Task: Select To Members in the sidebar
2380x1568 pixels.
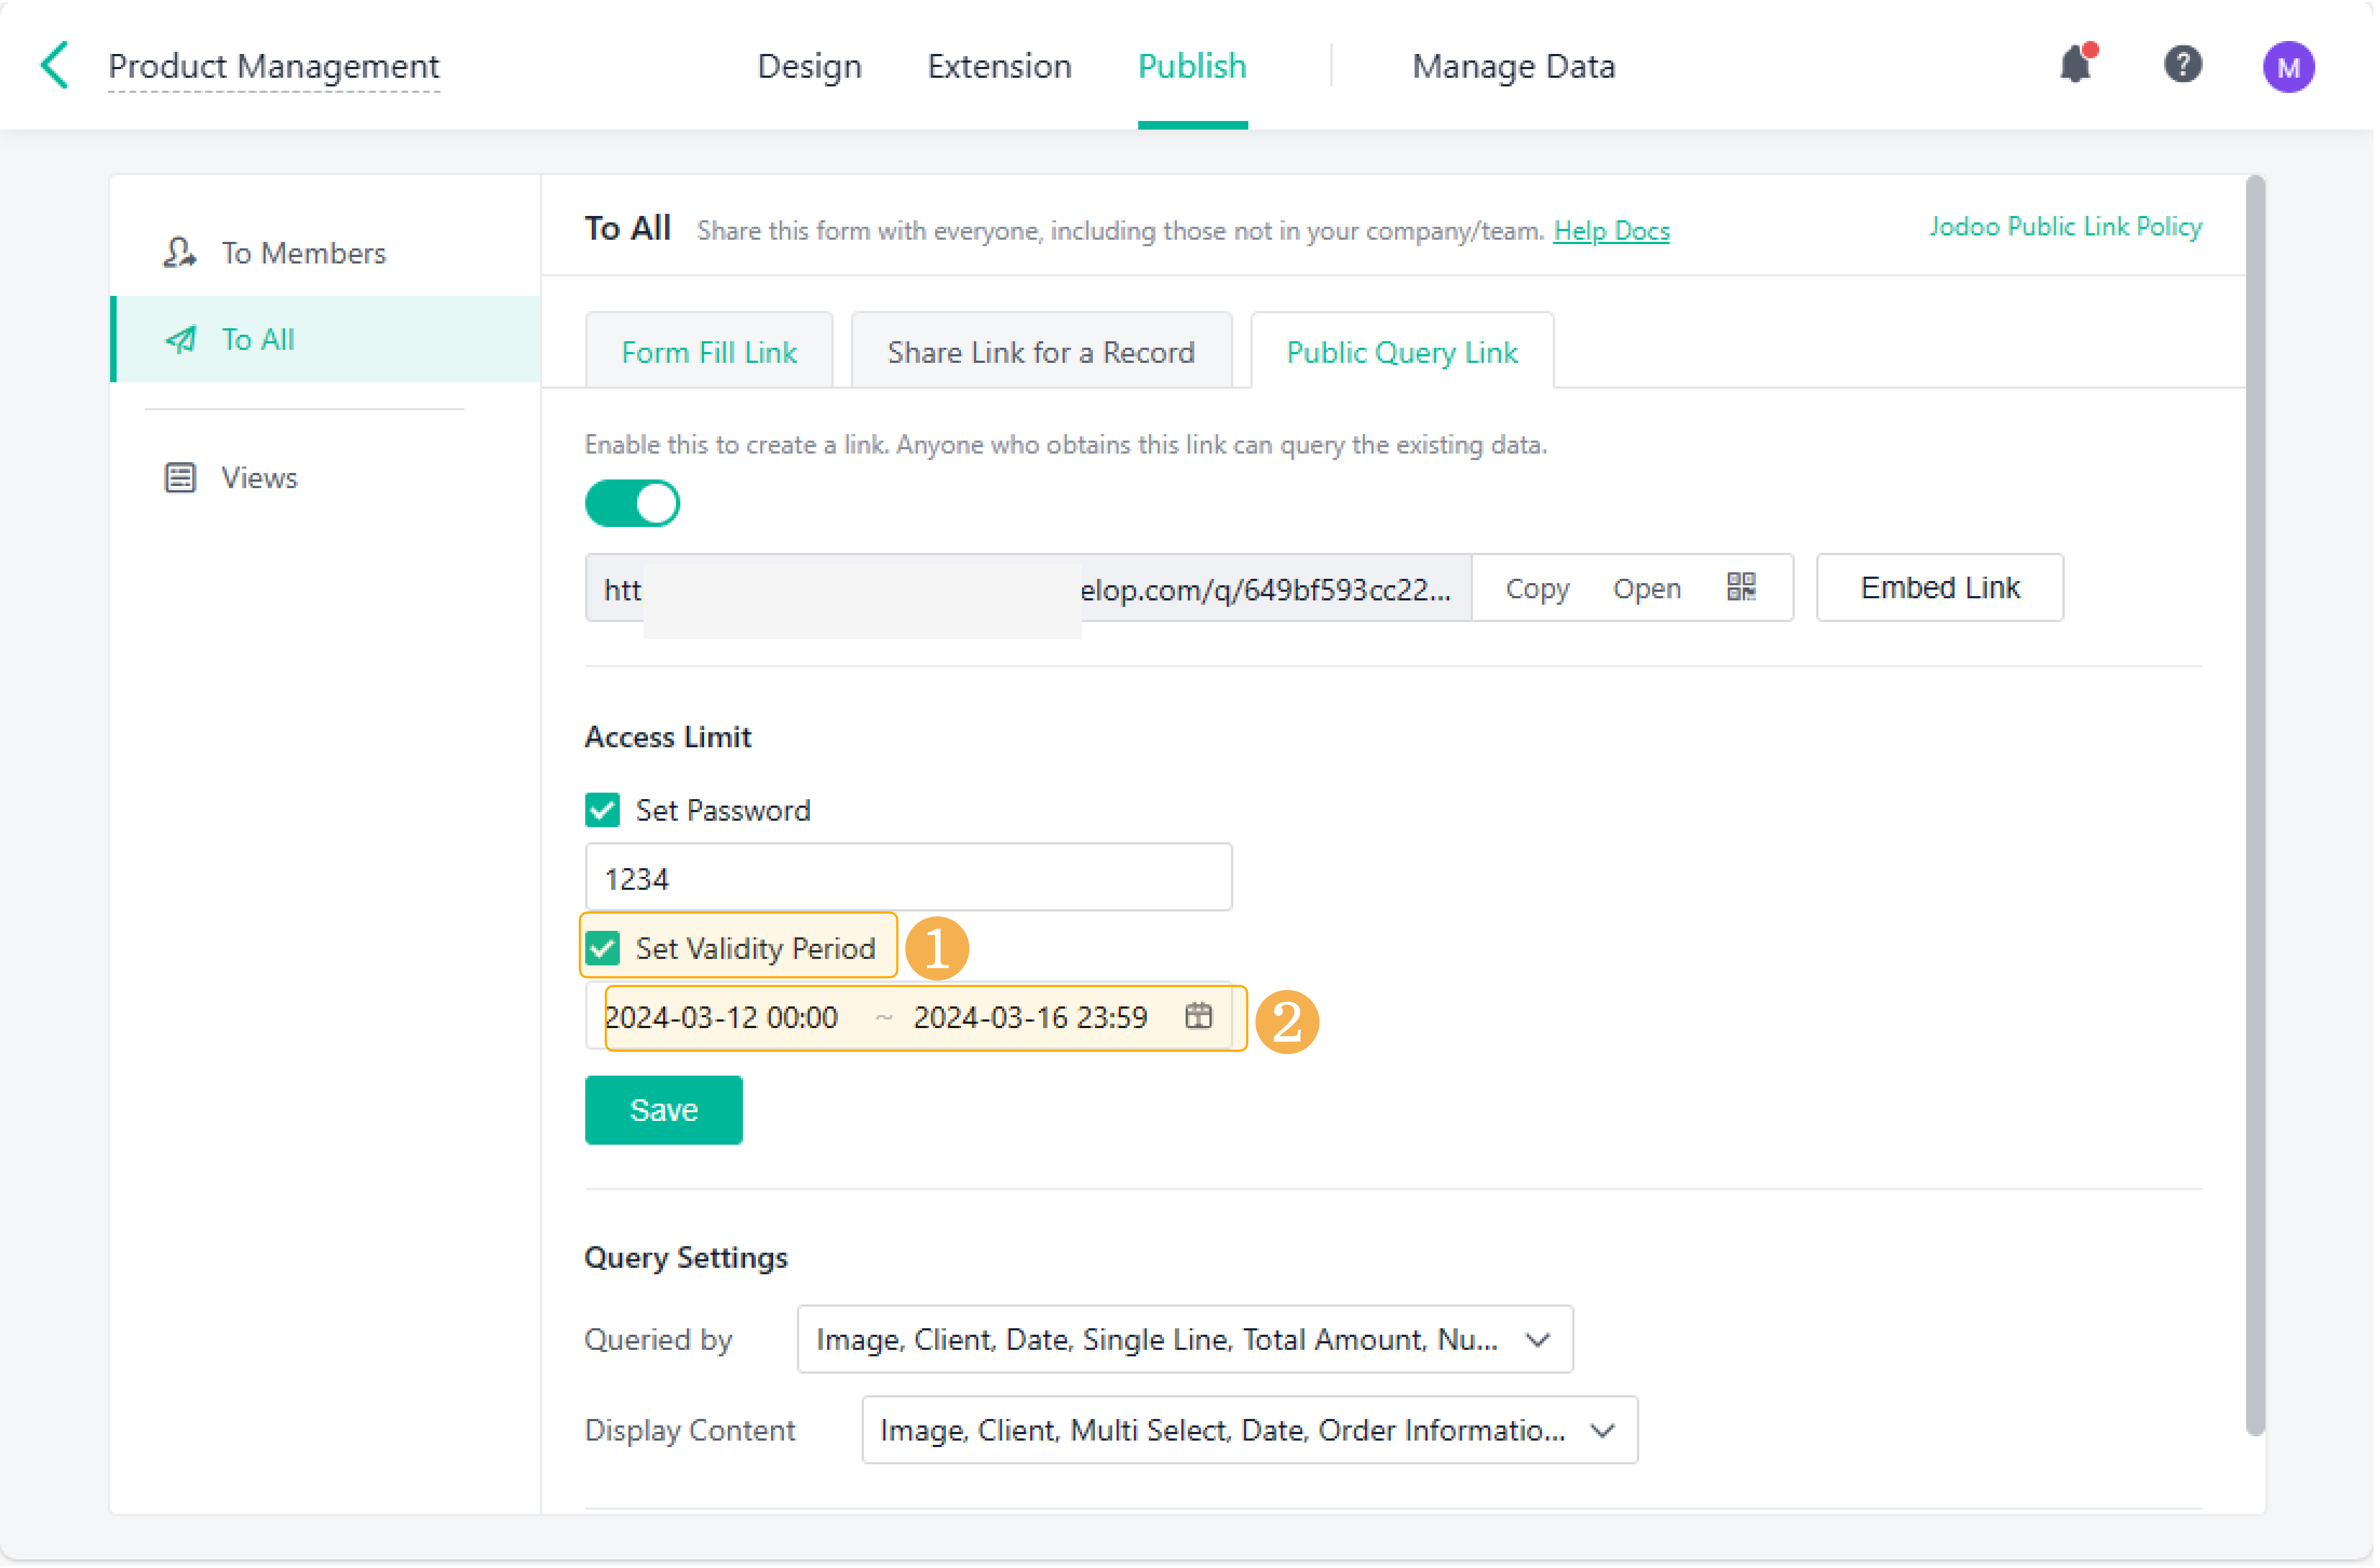Action: coord(303,253)
